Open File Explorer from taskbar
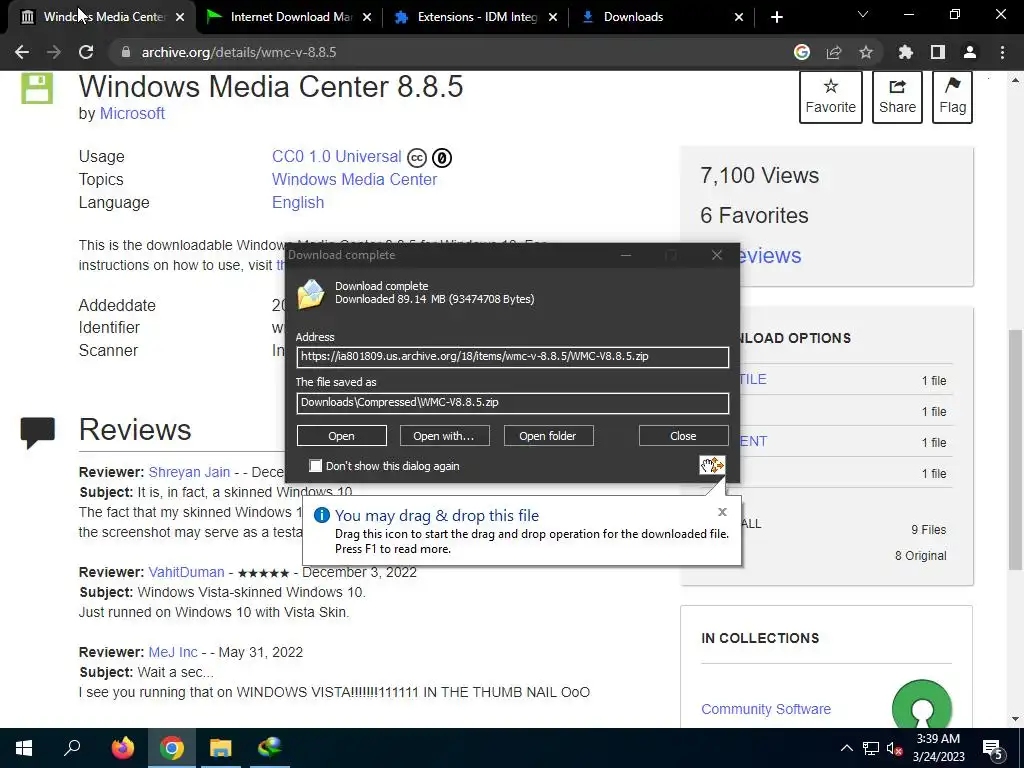 221,748
